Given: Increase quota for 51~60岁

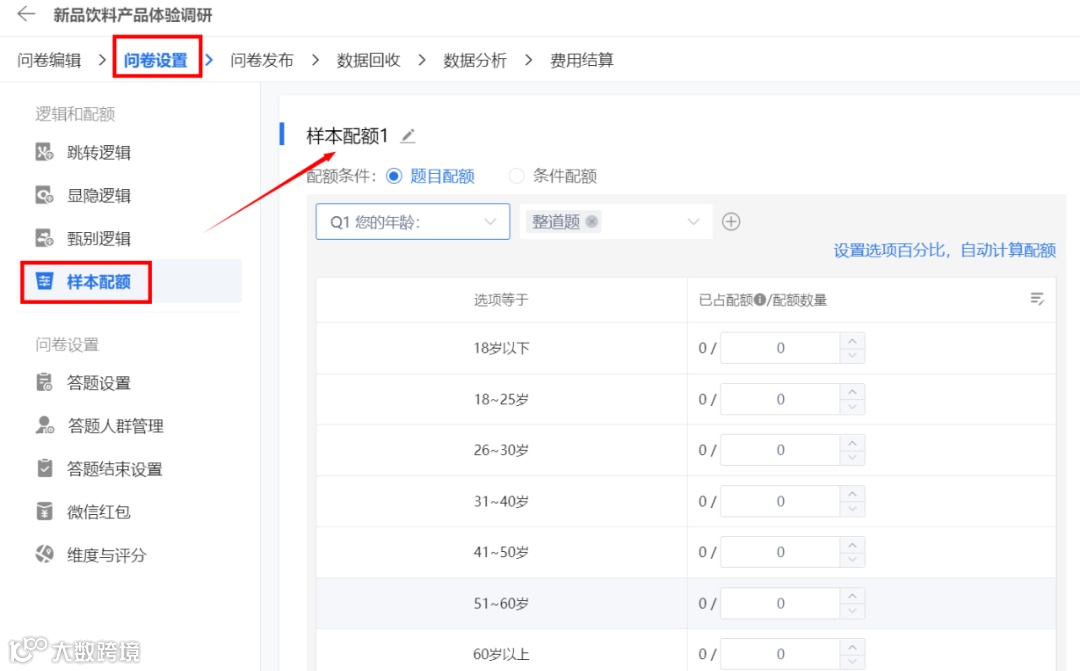Looking at the screenshot, I should point(853,596).
